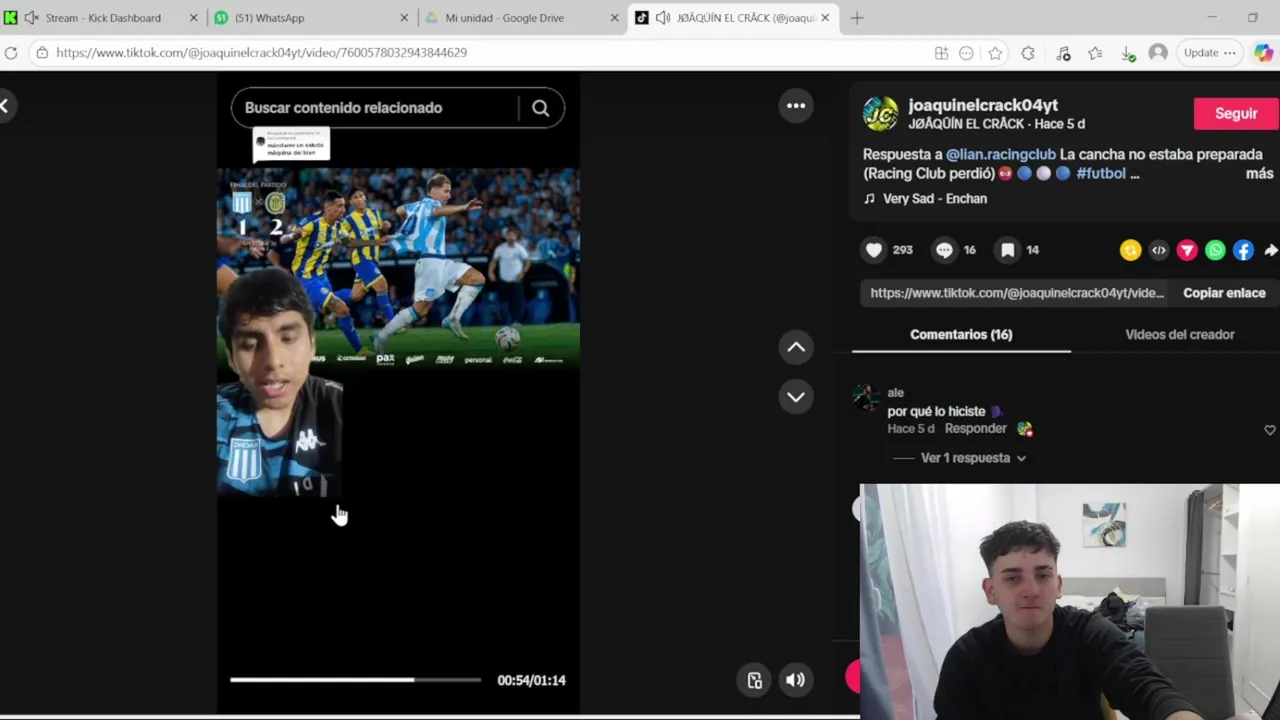
Task: Open address bar circle more-options icon
Action: coord(966,53)
